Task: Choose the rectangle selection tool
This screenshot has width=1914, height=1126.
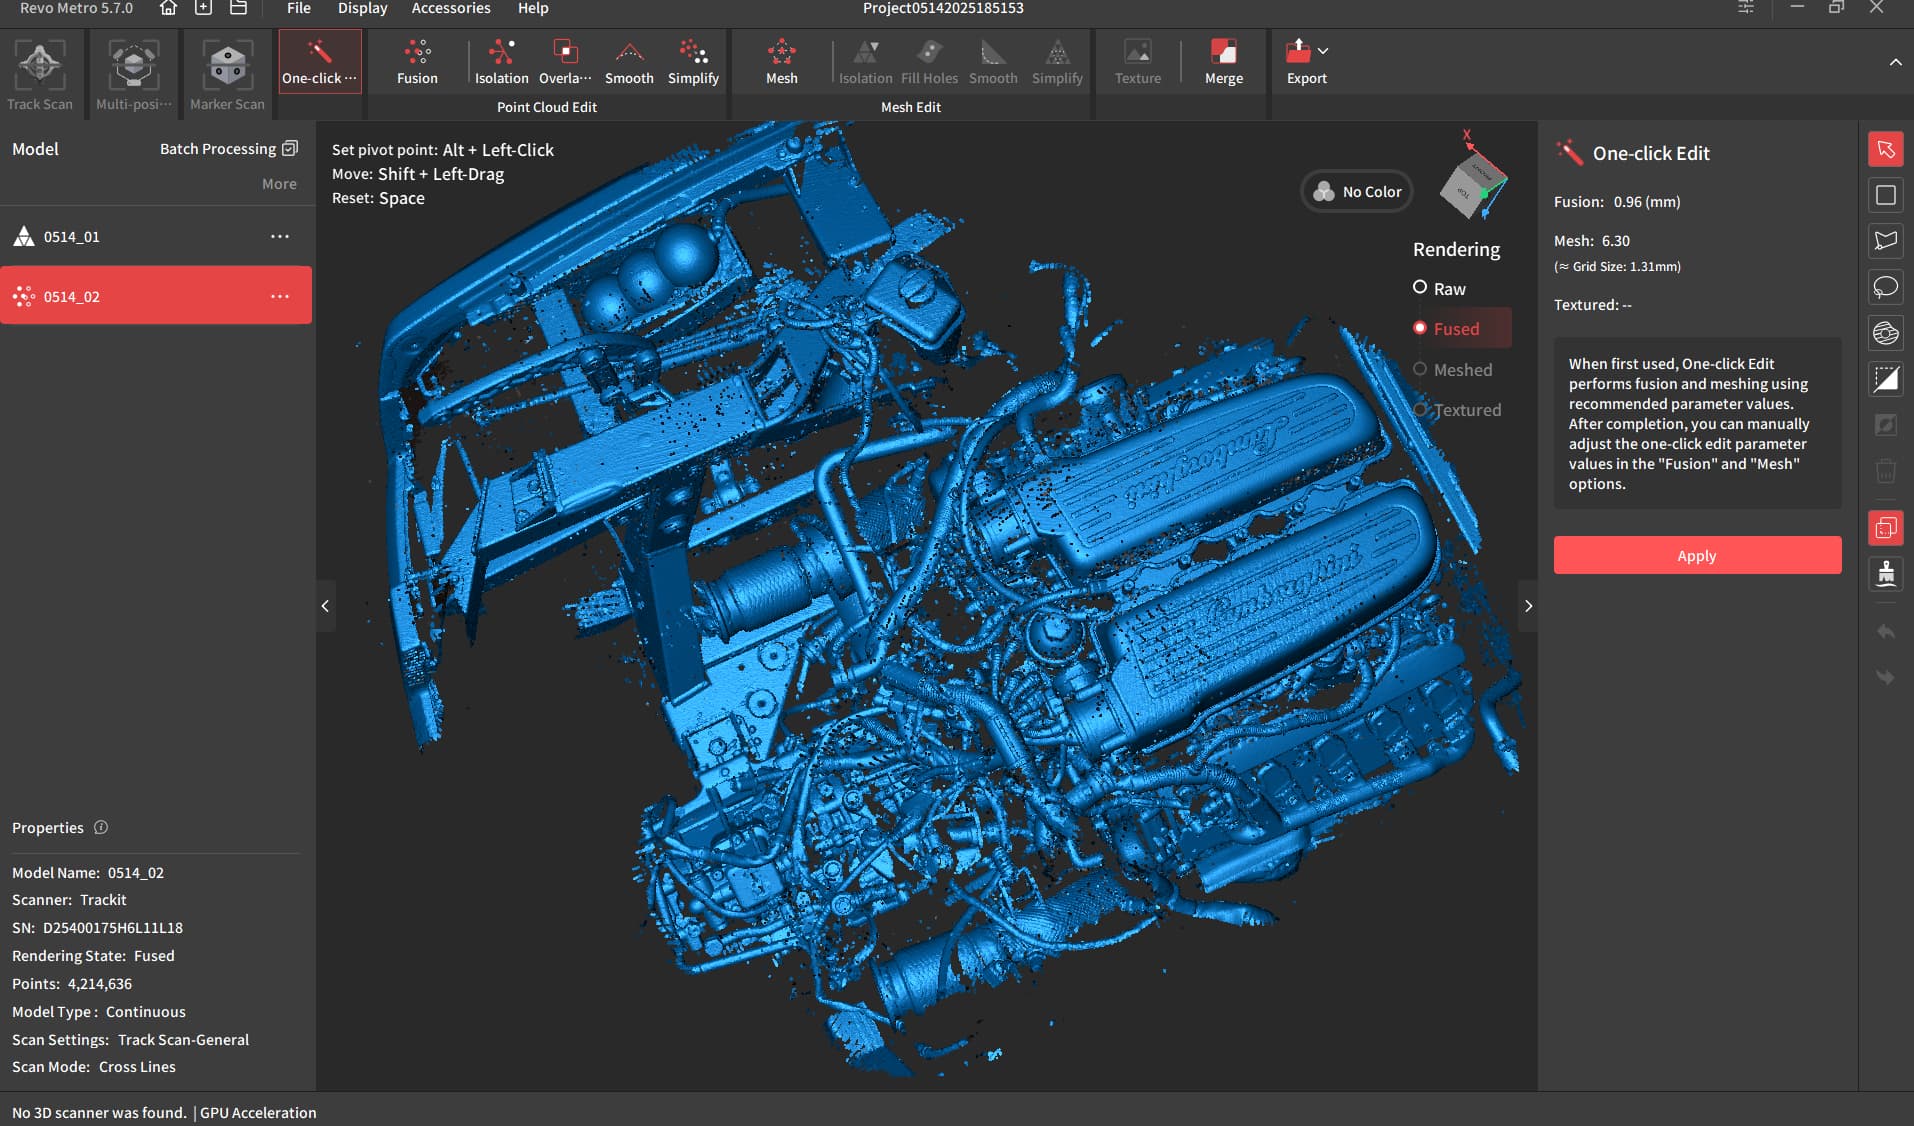Action: 1885,195
